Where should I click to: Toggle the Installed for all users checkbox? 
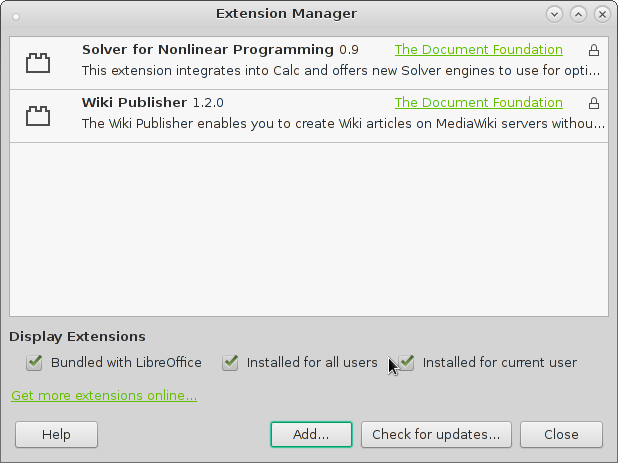pyautogui.click(x=231, y=362)
